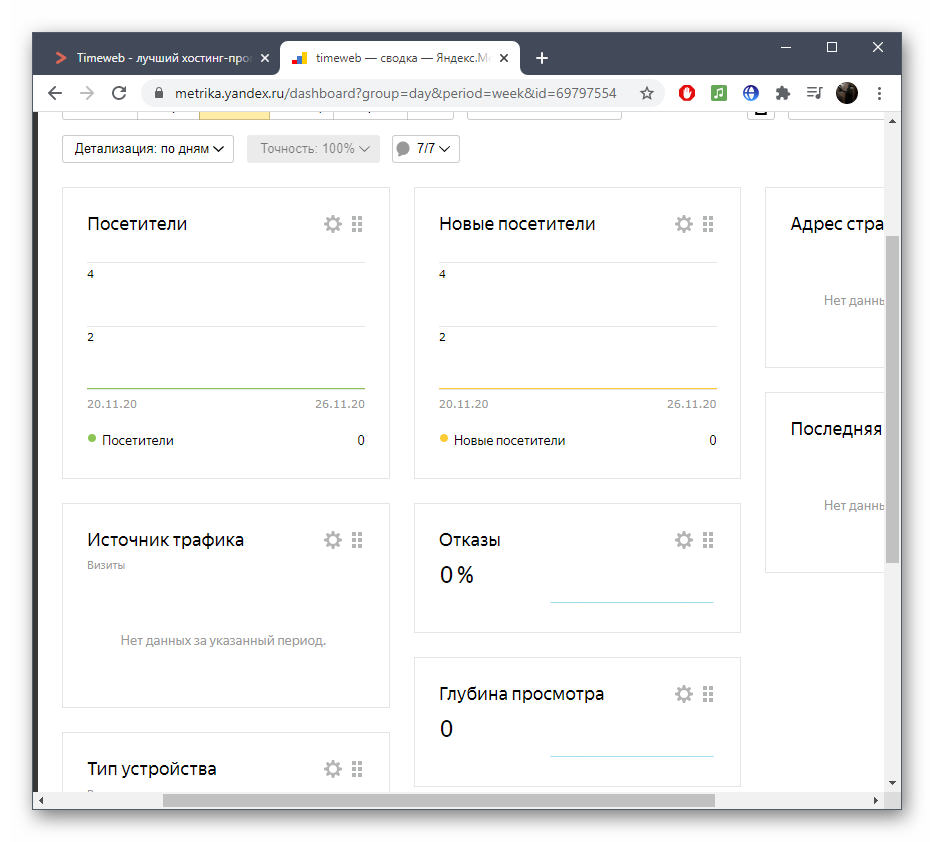Click drag handle grid icon on Новые посетители widget

(708, 224)
